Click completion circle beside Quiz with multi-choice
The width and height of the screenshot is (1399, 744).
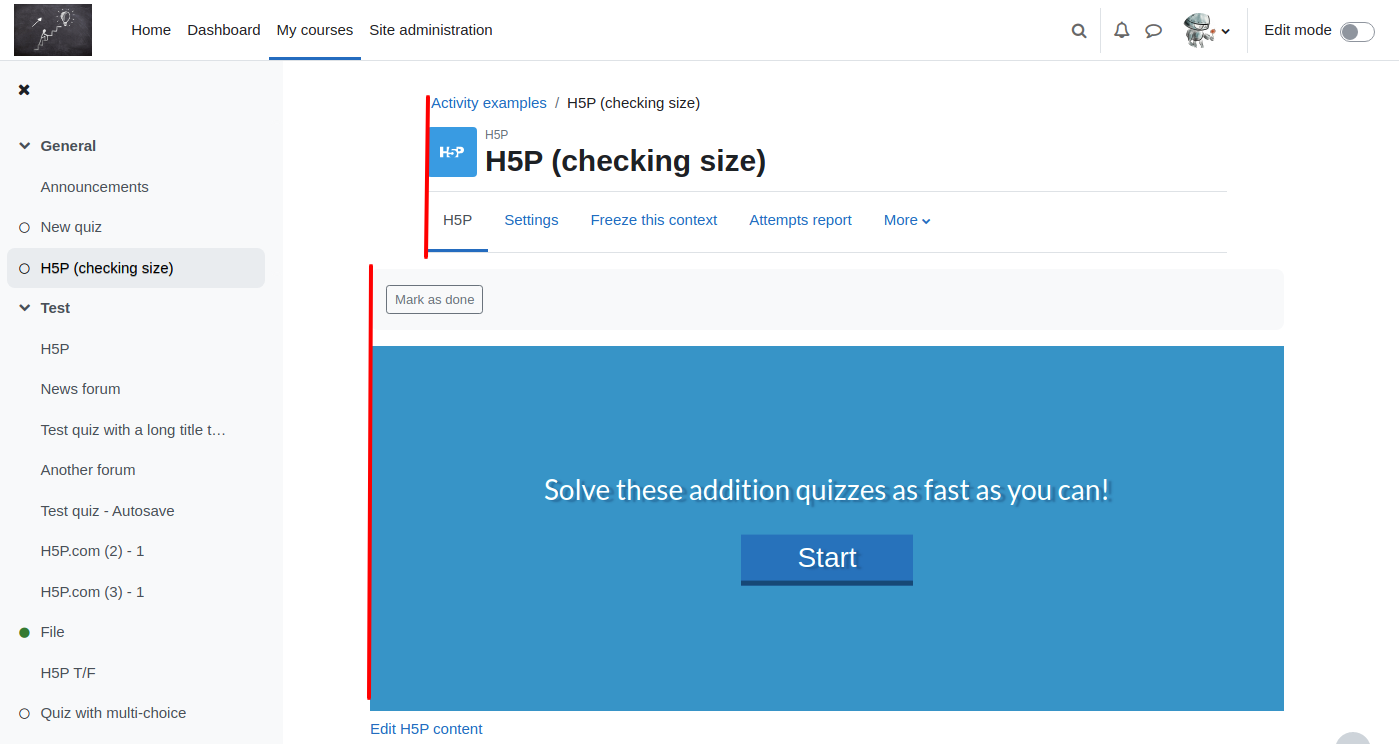point(25,714)
